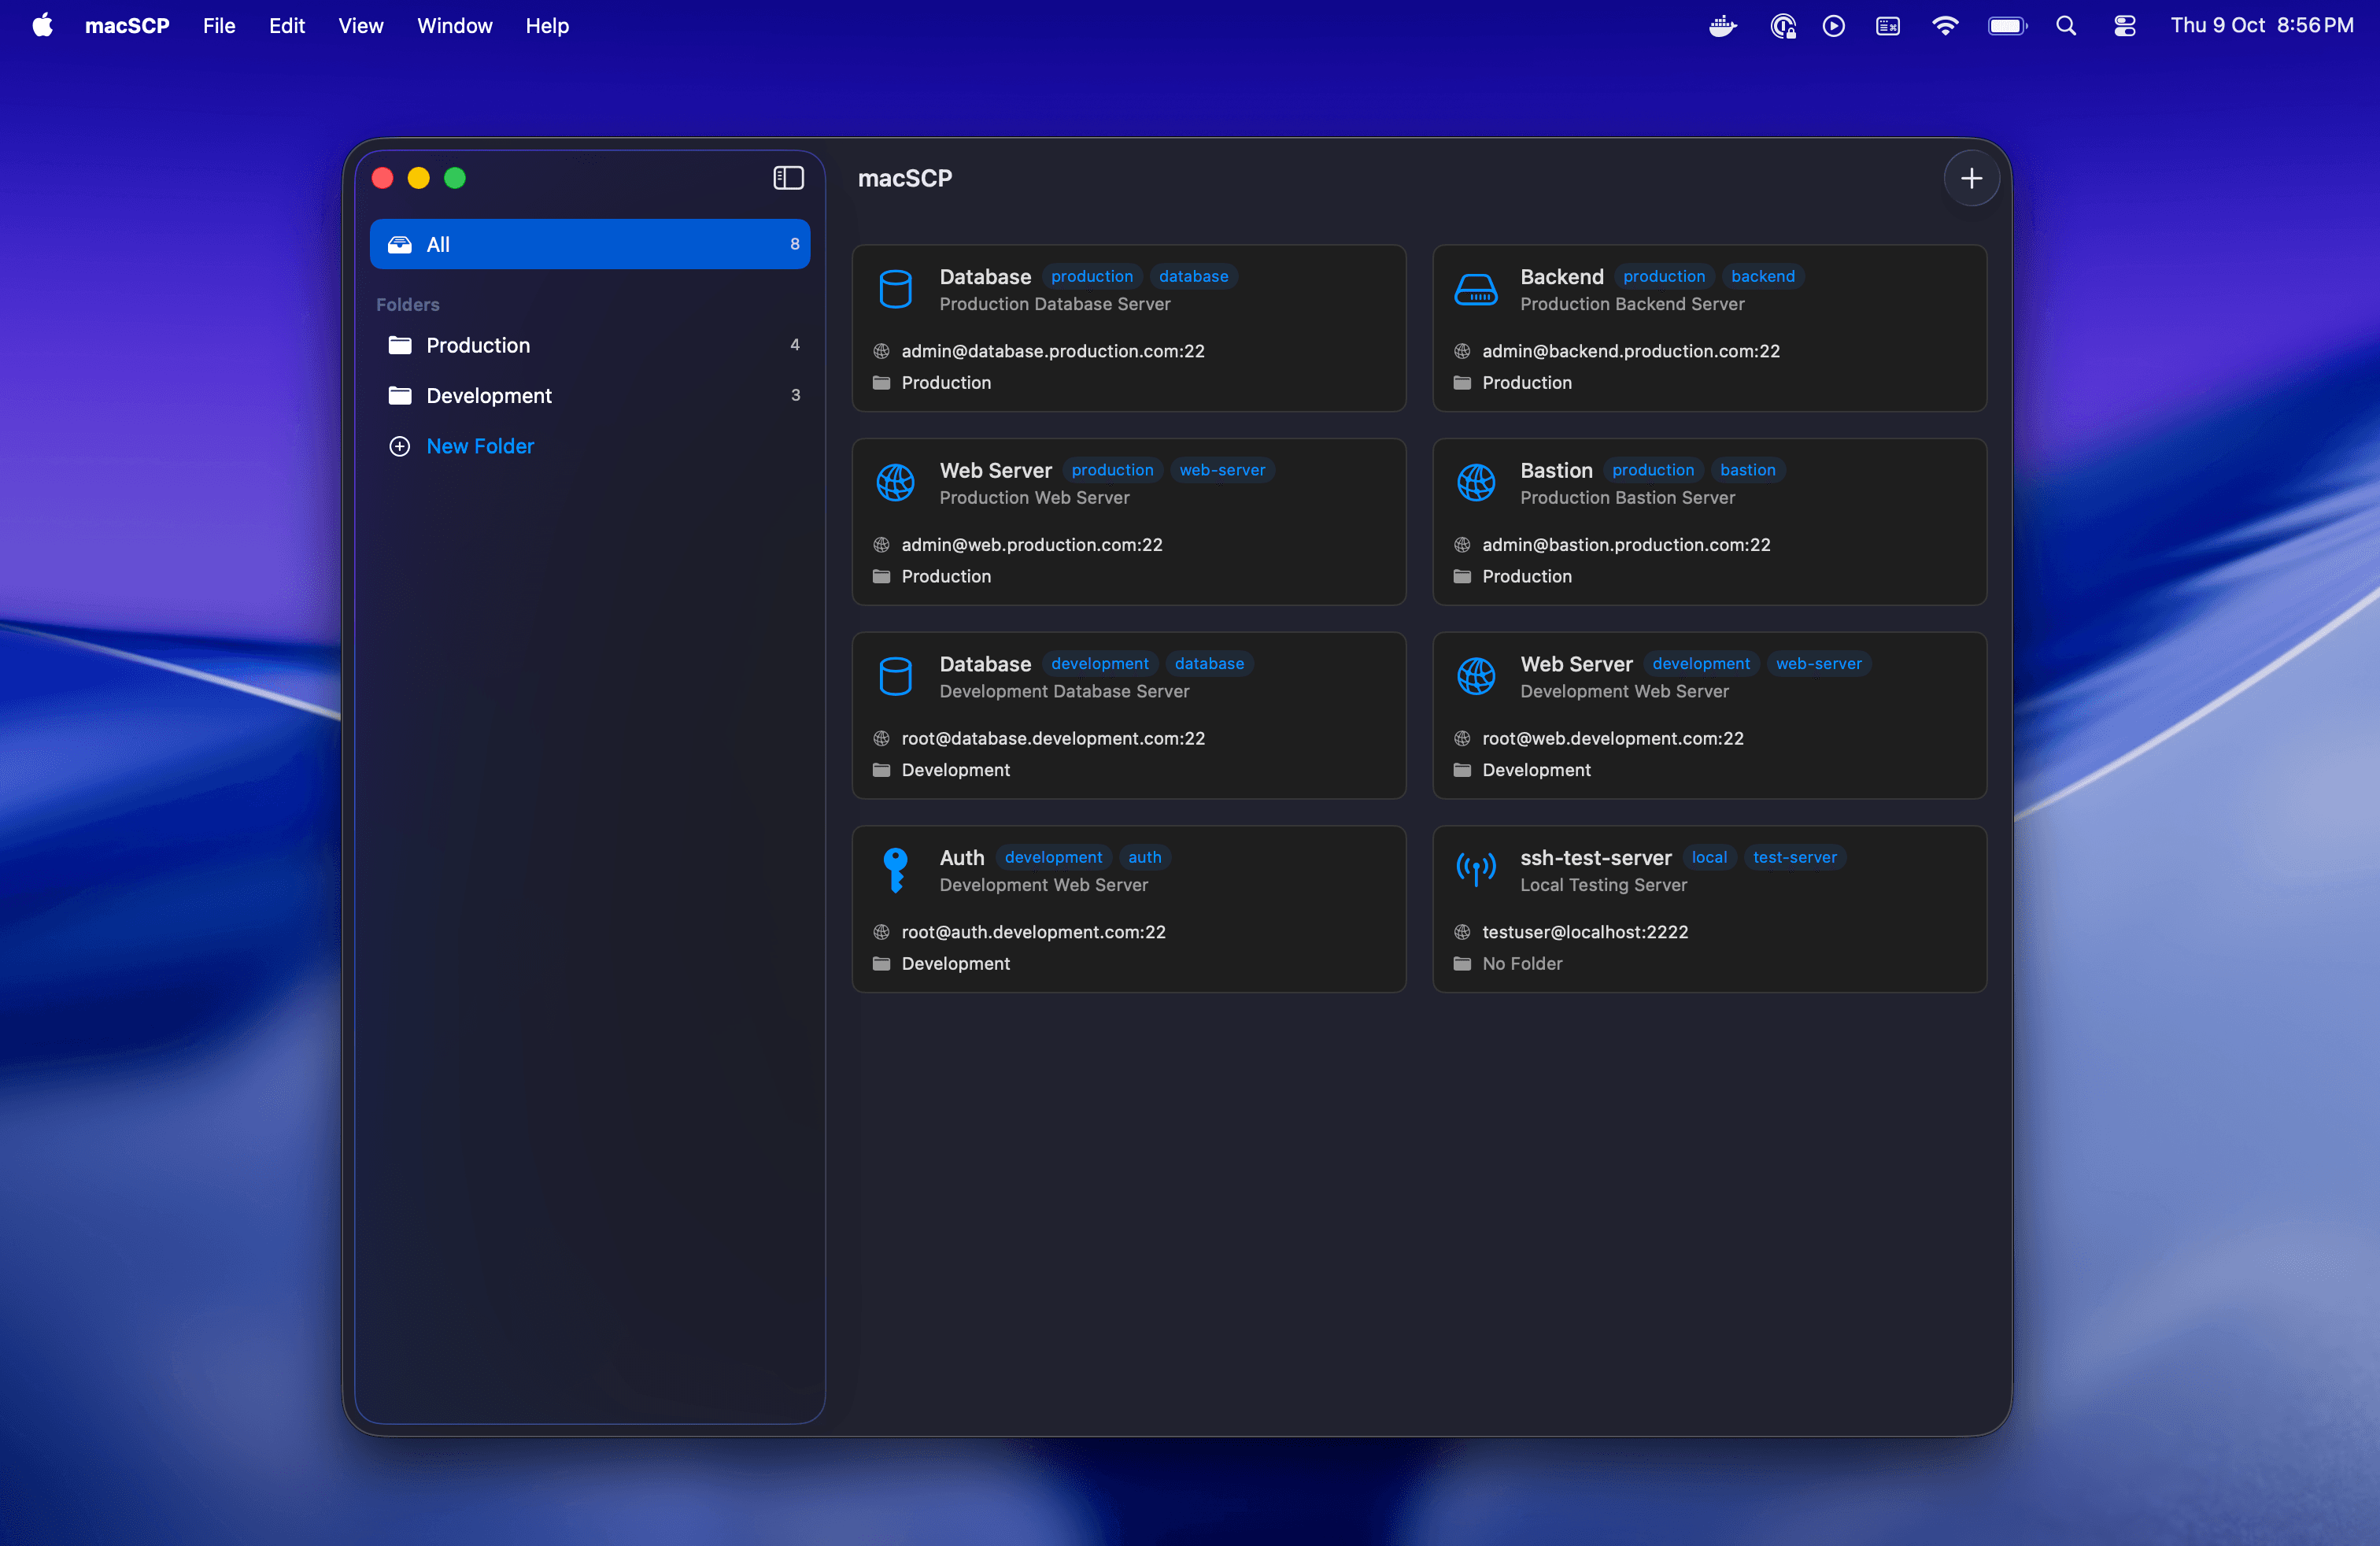
Task: Select the Development folder
Action: tap(488, 395)
